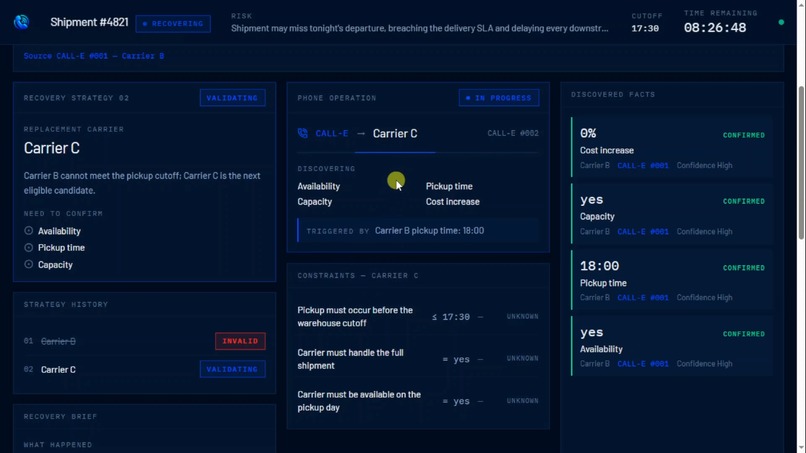
Task: Click the Carrier C replacement carrier heading
Action: click(51, 148)
